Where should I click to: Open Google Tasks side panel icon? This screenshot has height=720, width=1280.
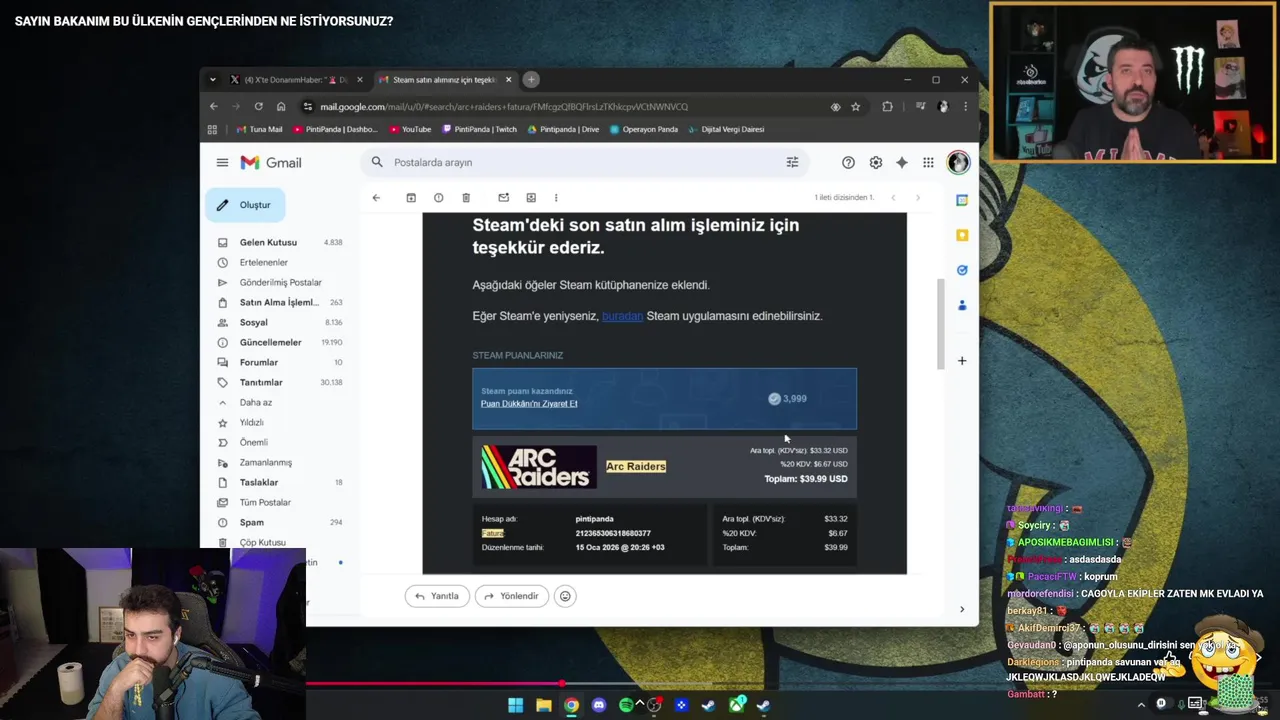[962, 270]
